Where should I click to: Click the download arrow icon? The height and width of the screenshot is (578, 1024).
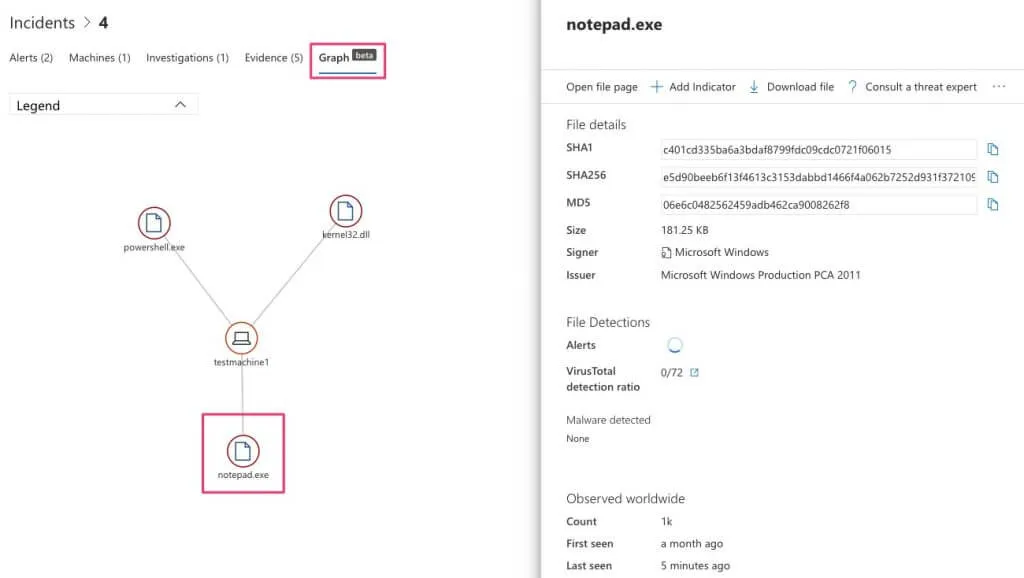[754, 86]
